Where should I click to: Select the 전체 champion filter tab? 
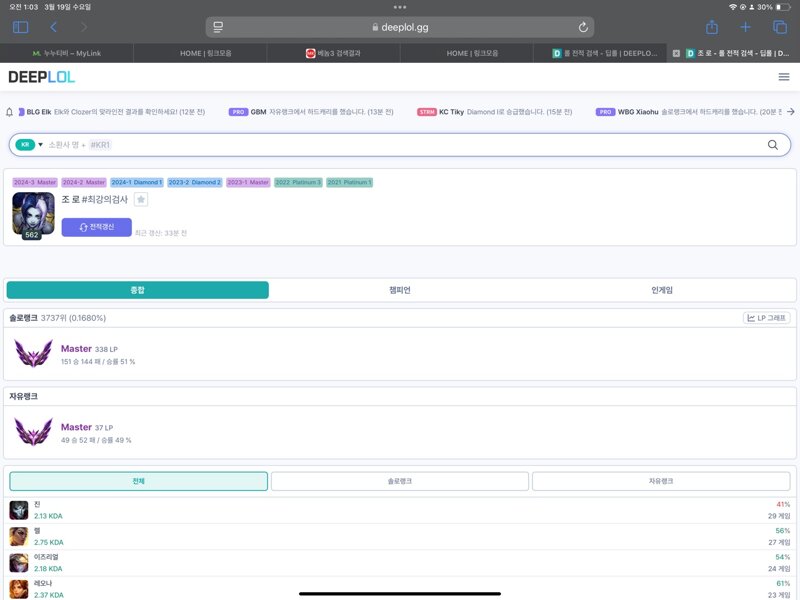[138, 481]
